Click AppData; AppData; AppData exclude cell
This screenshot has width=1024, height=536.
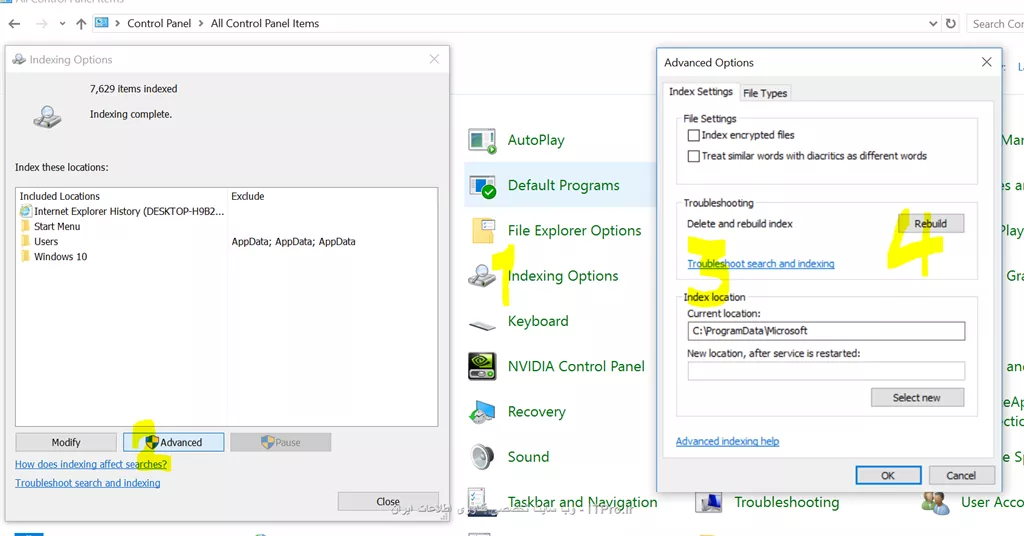(x=293, y=242)
